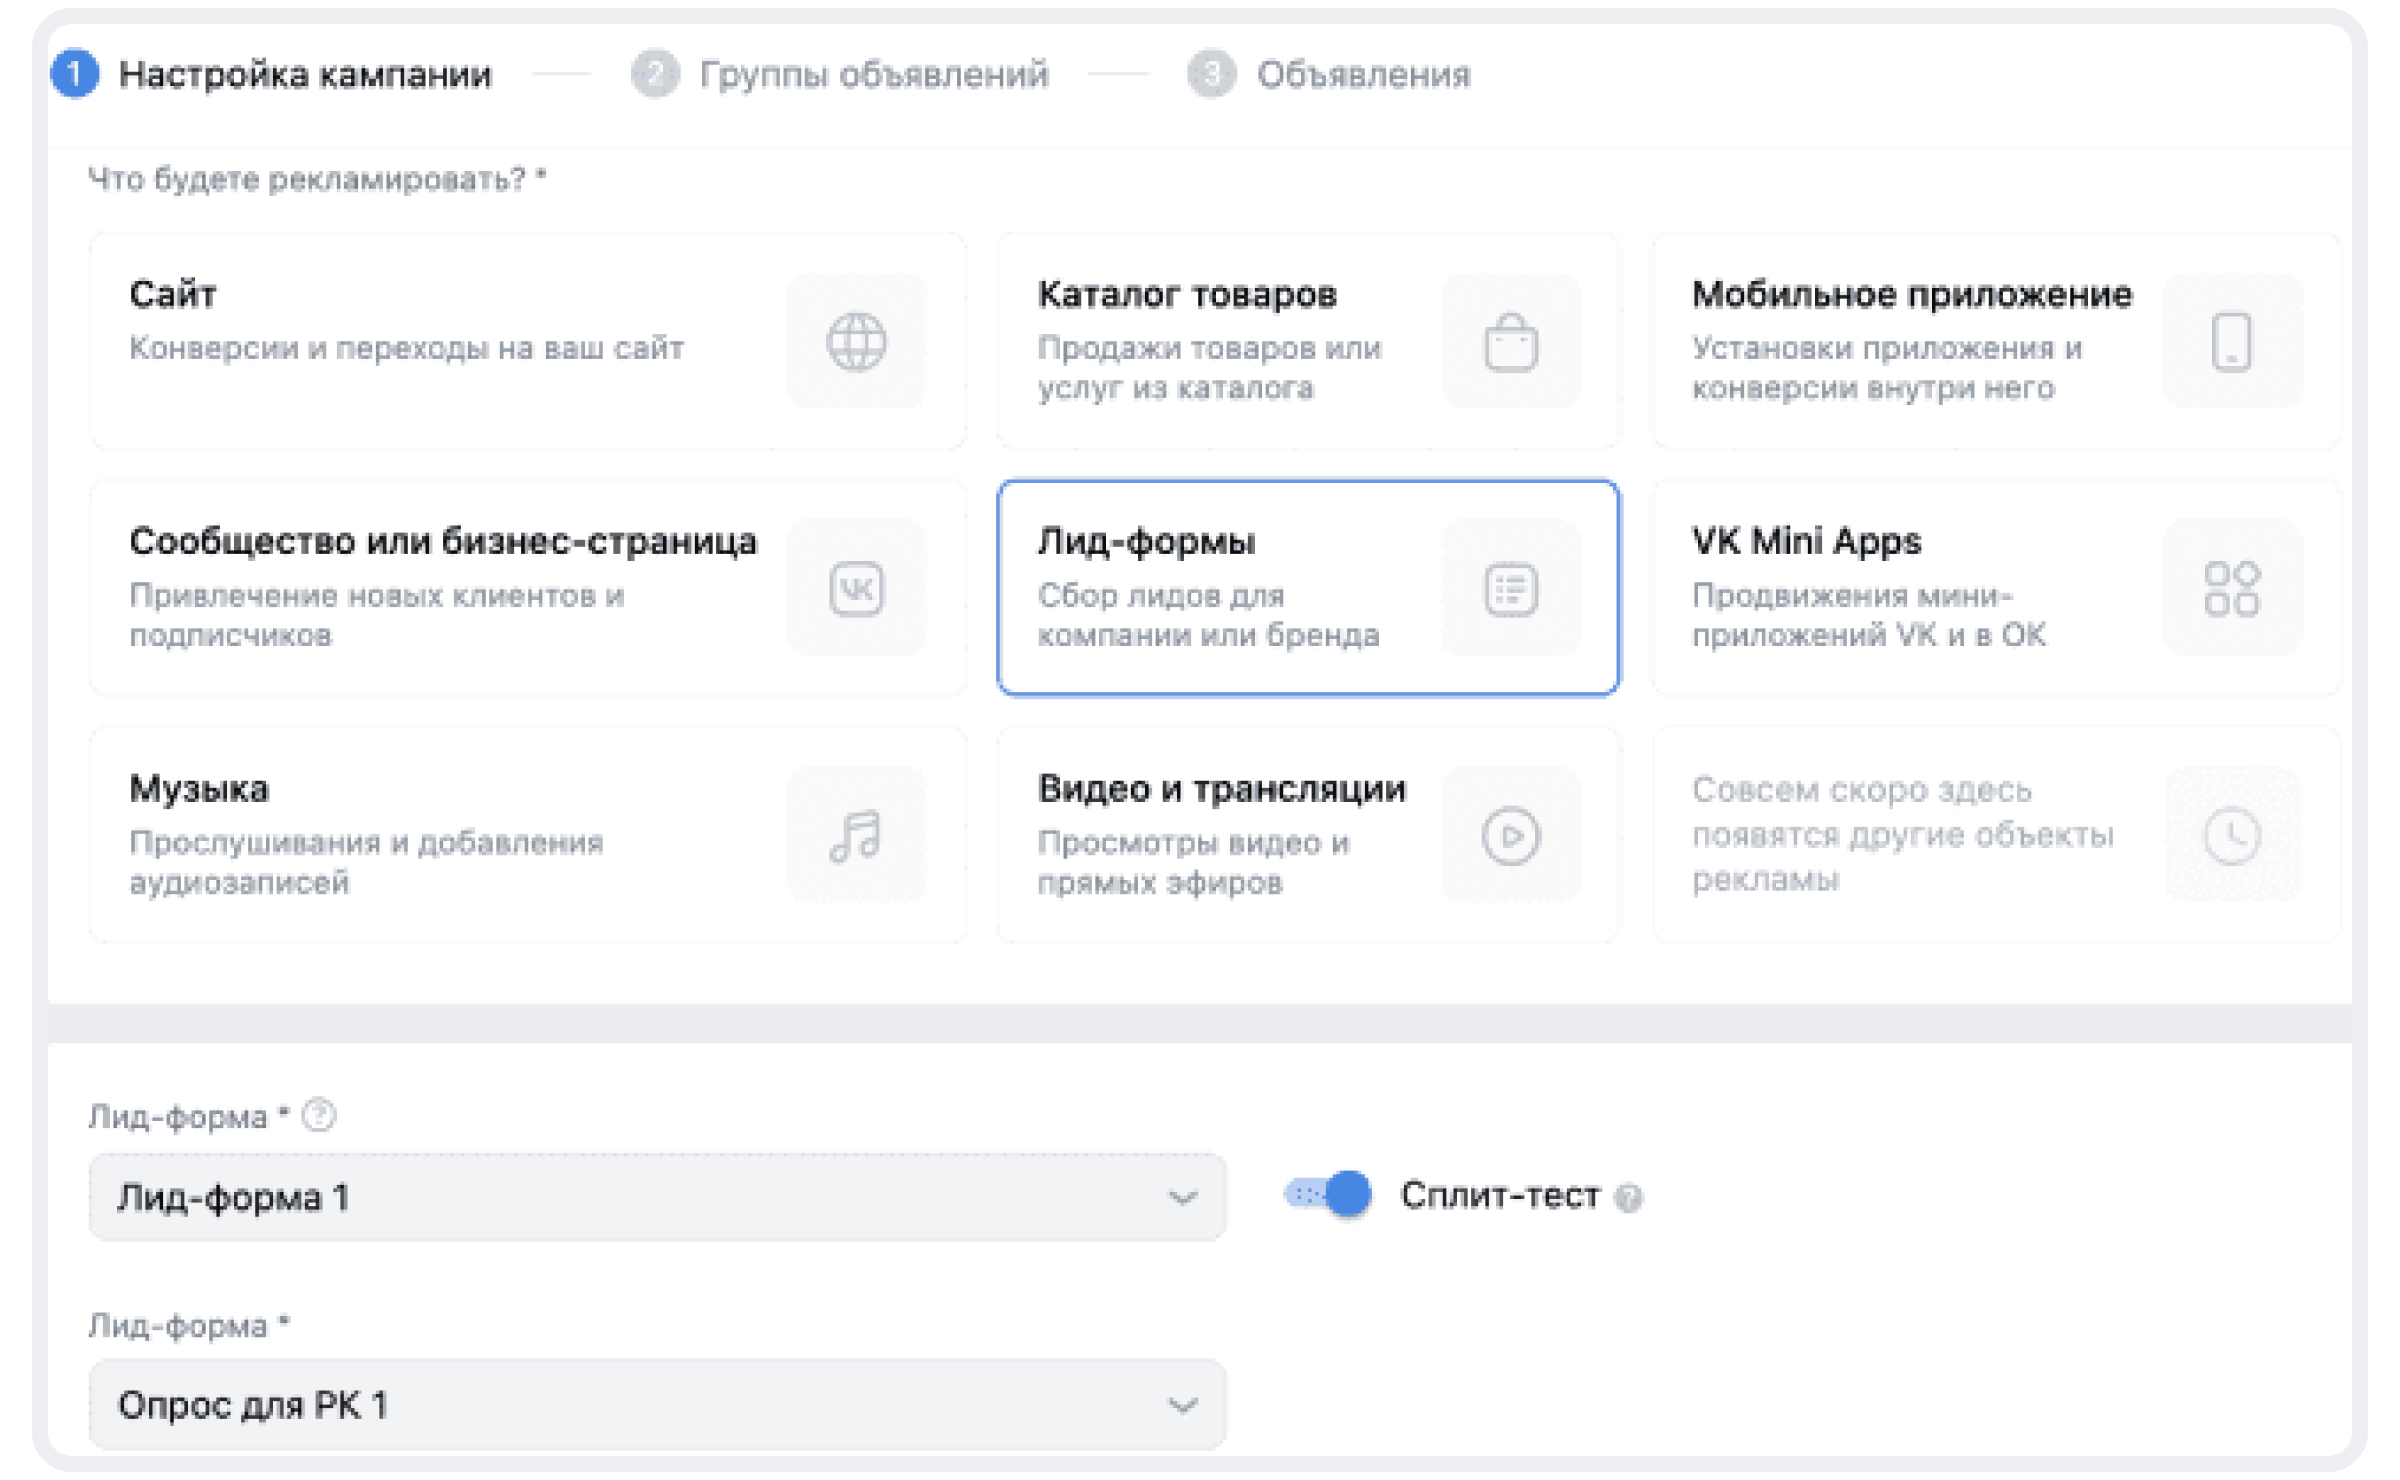Click 'Установки приложения и конверсии' description
2400x1480 pixels.
click(1888, 368)
